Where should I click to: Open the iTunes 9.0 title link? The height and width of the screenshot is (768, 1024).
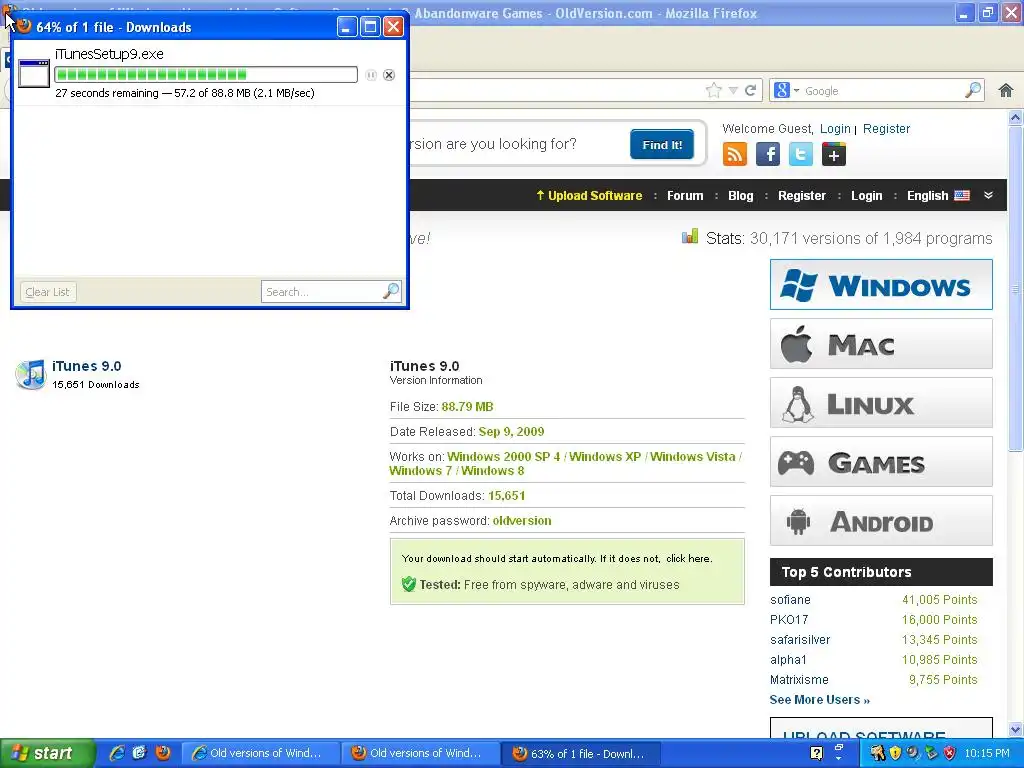click(87, 366)
